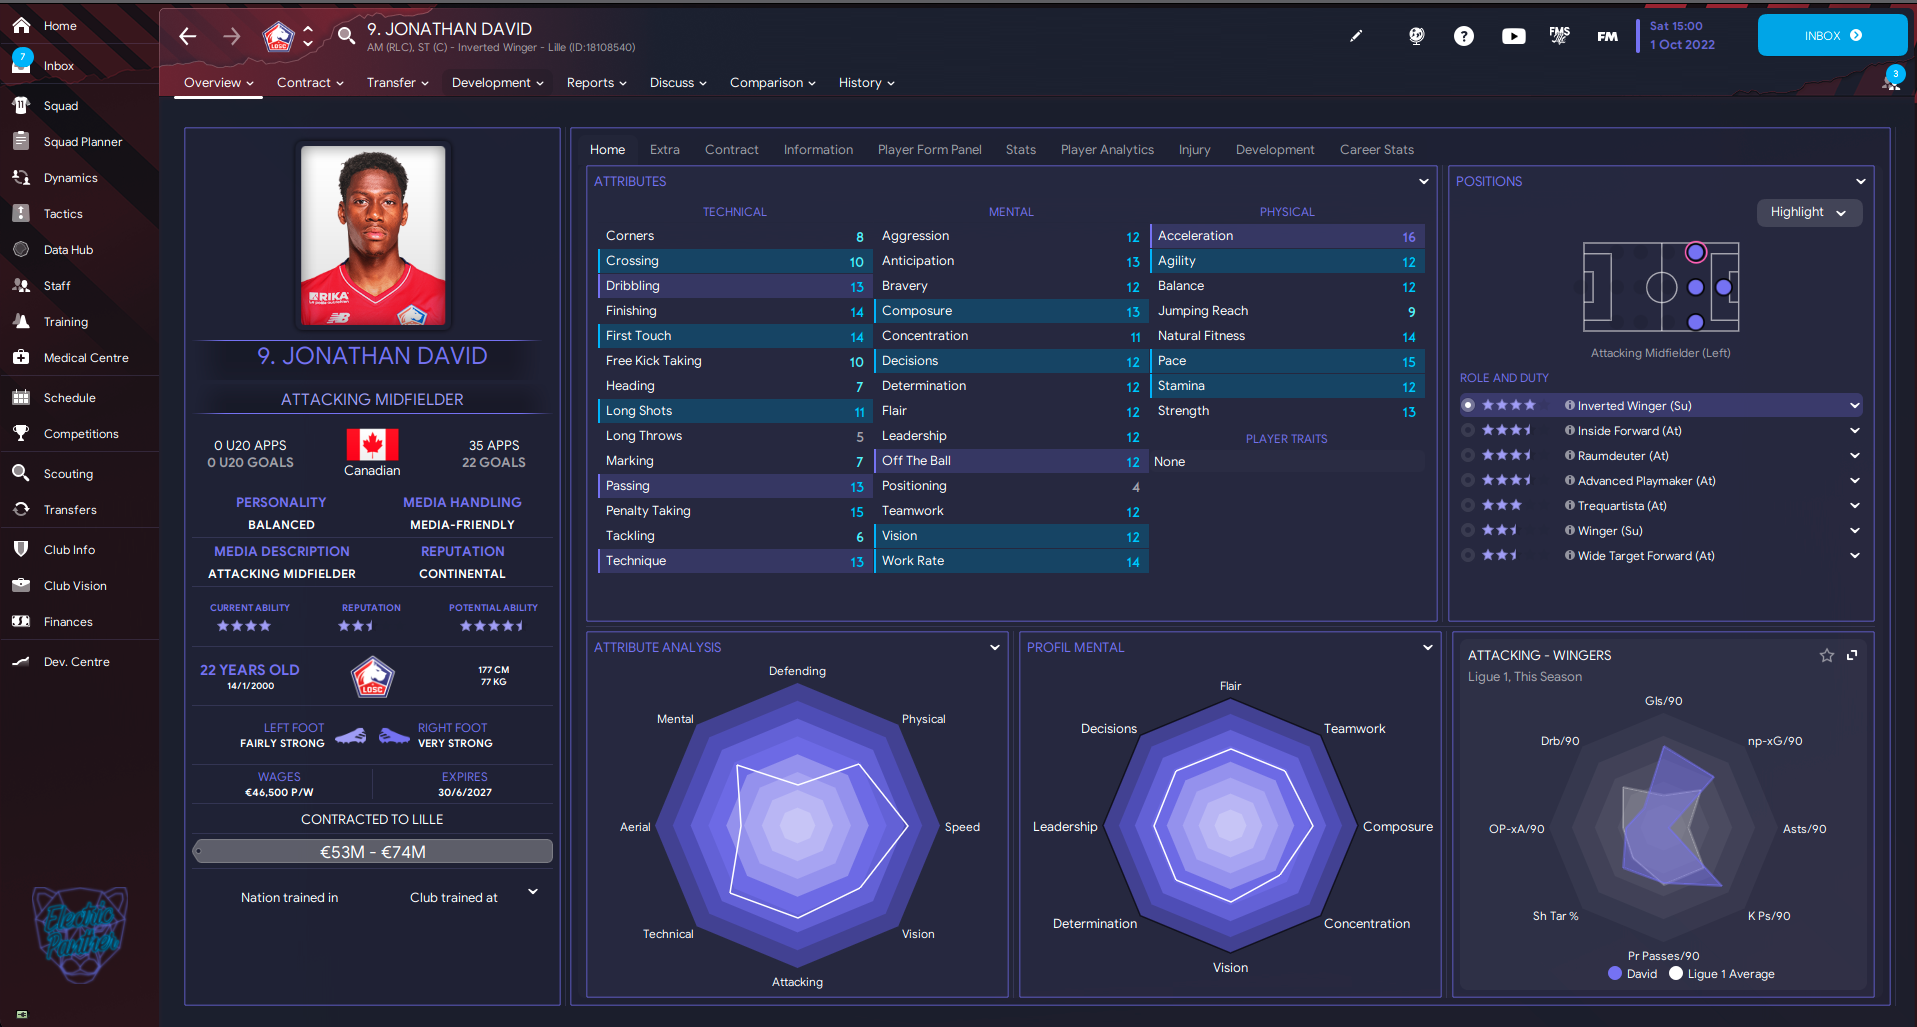Open the Transfer menu
The width and height of the screenshot is (1917, 1027).
coord(397,82)
